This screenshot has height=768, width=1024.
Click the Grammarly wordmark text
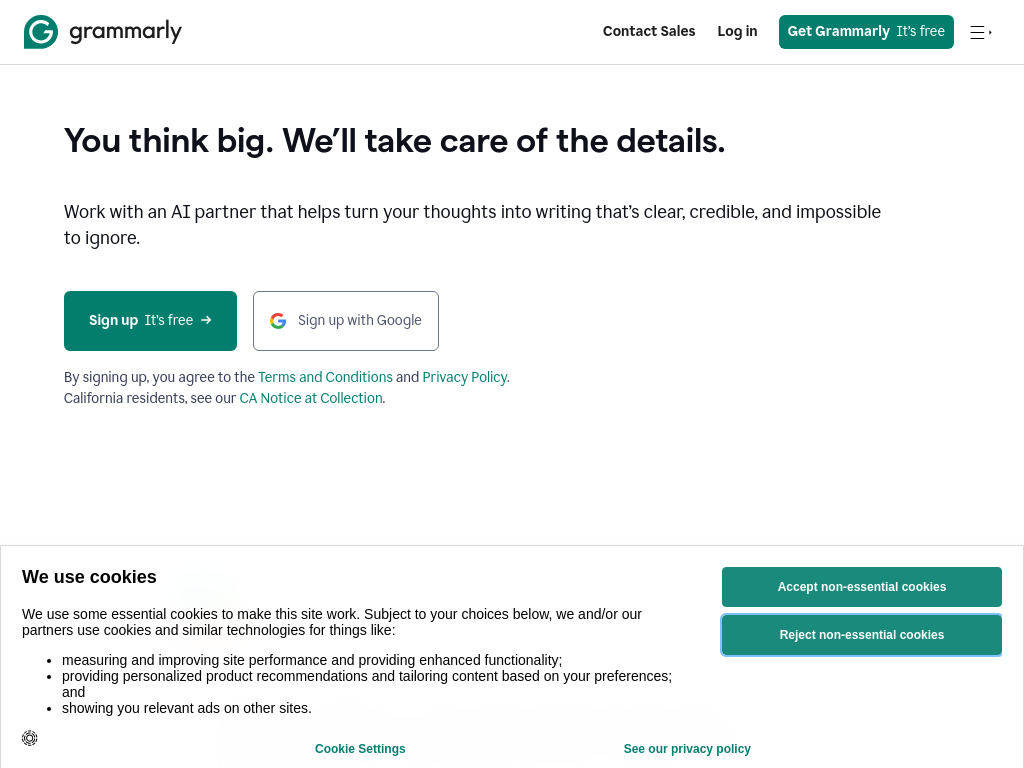[126, 31]
